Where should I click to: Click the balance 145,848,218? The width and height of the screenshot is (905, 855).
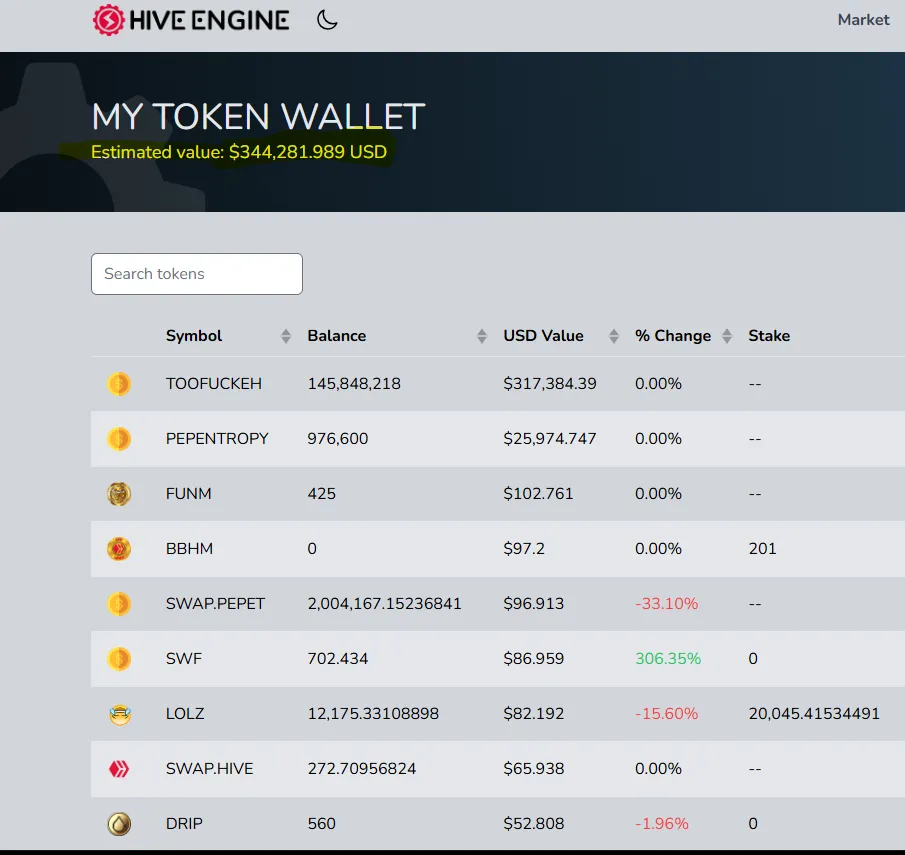tap(354, 384)
